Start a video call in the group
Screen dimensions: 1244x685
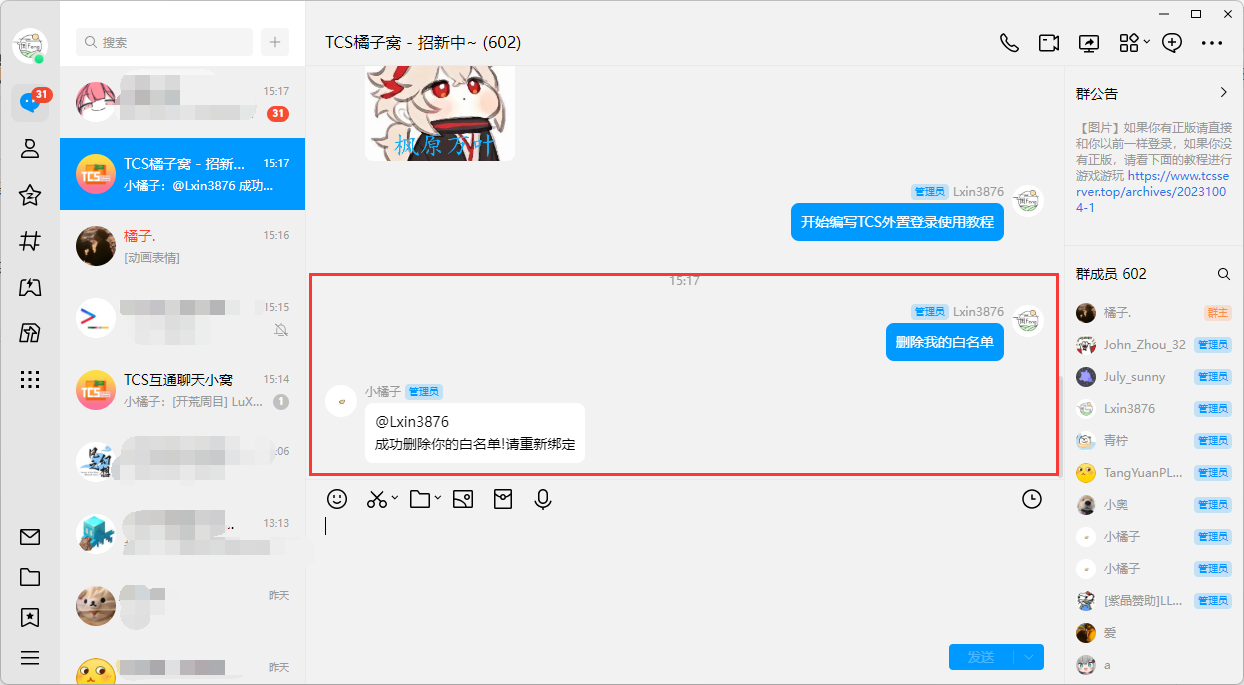click(1048, 43)
